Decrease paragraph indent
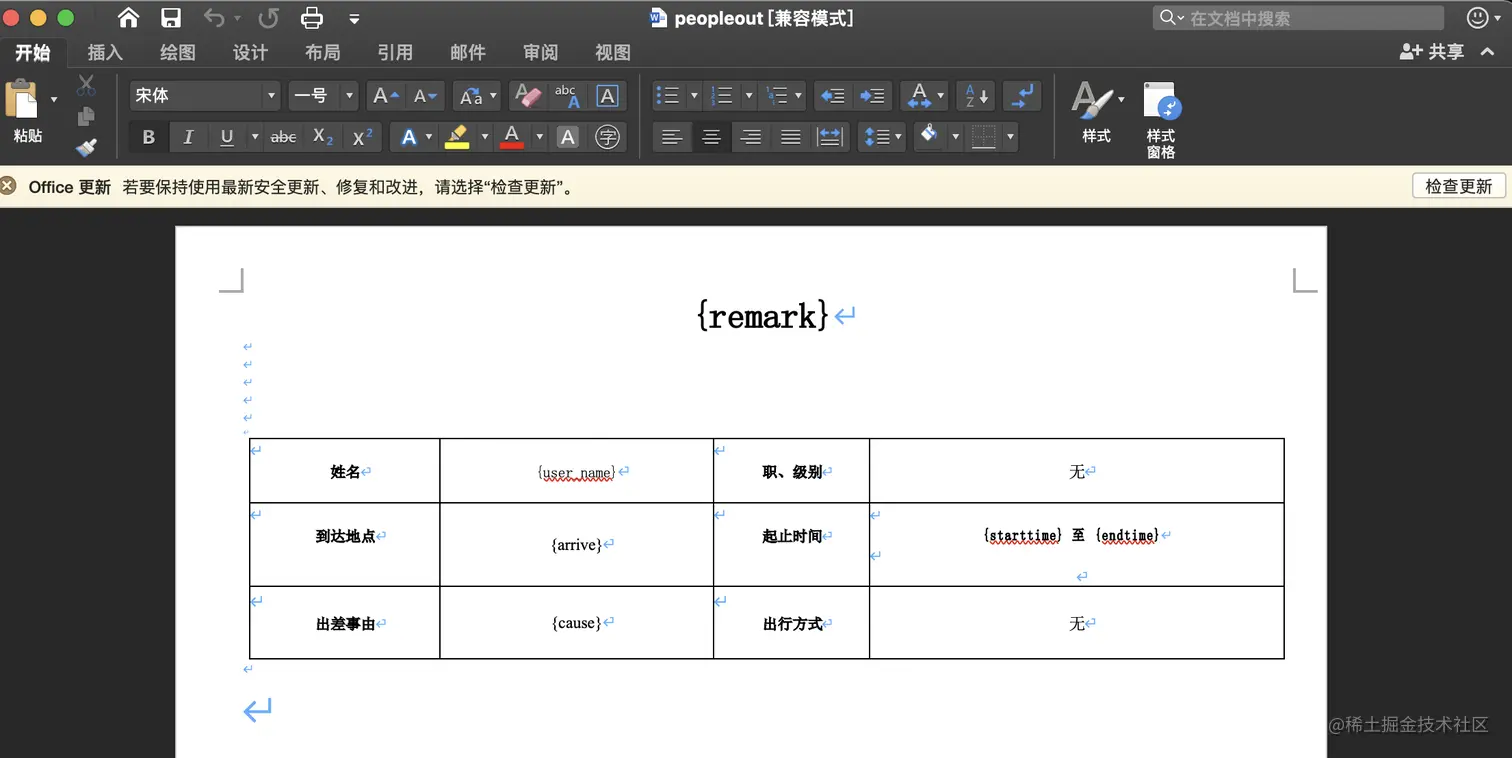This screenshot has height=758, width=1512. point(833,96)
